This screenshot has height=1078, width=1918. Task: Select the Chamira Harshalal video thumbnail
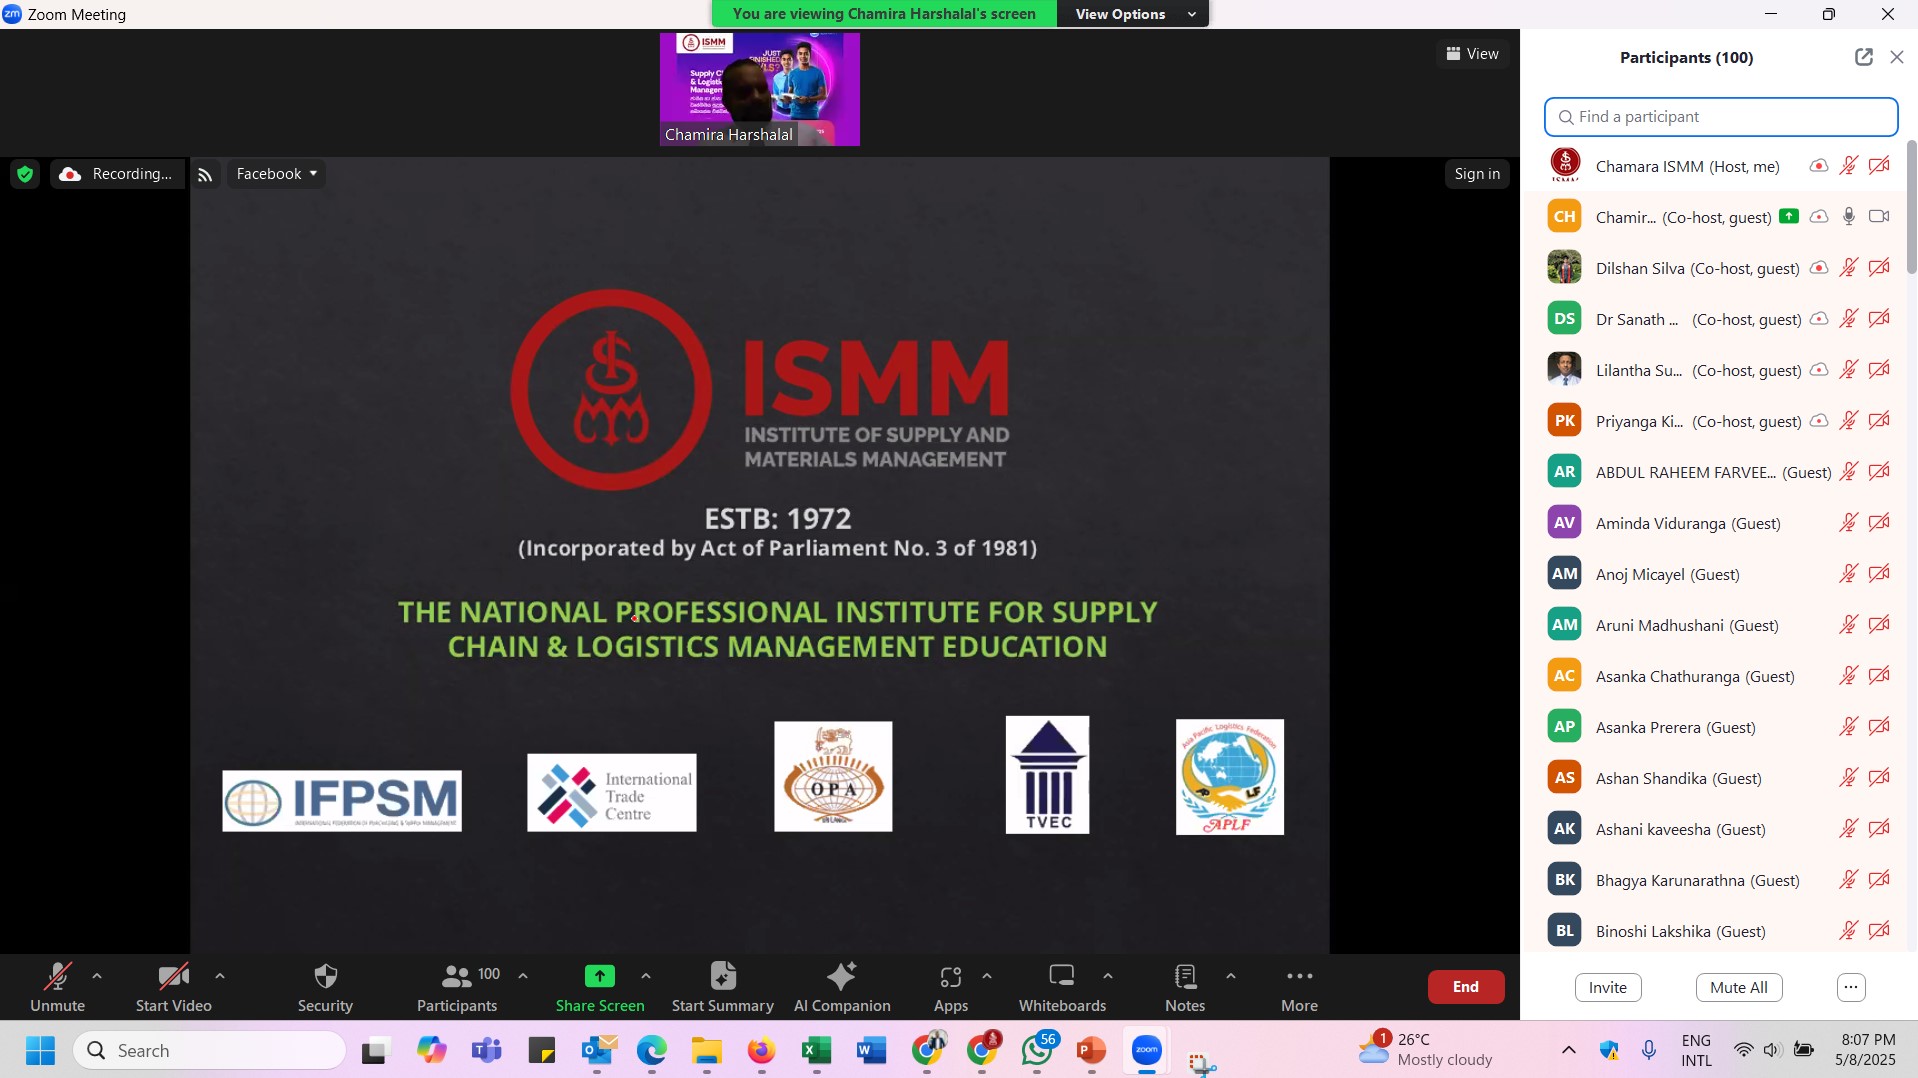pyautogui.click(x=760, y=89)
